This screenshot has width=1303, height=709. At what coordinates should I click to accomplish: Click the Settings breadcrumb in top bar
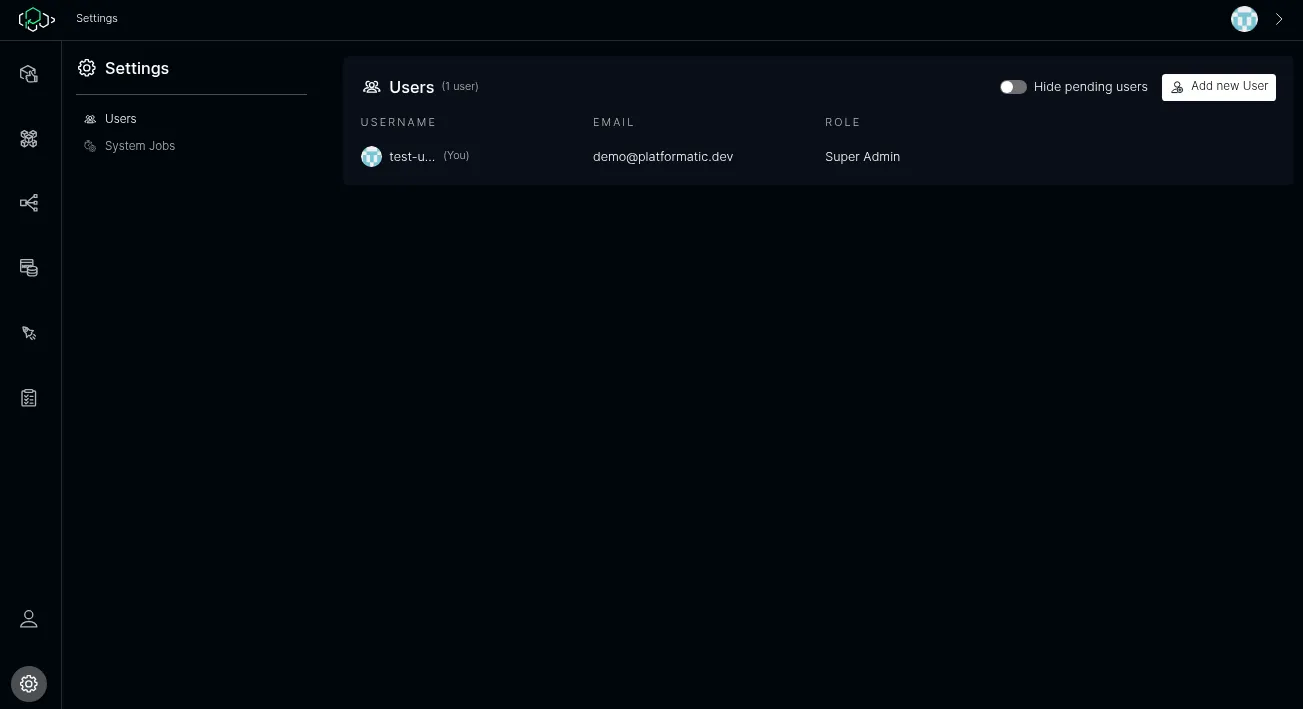click(97, 19)
